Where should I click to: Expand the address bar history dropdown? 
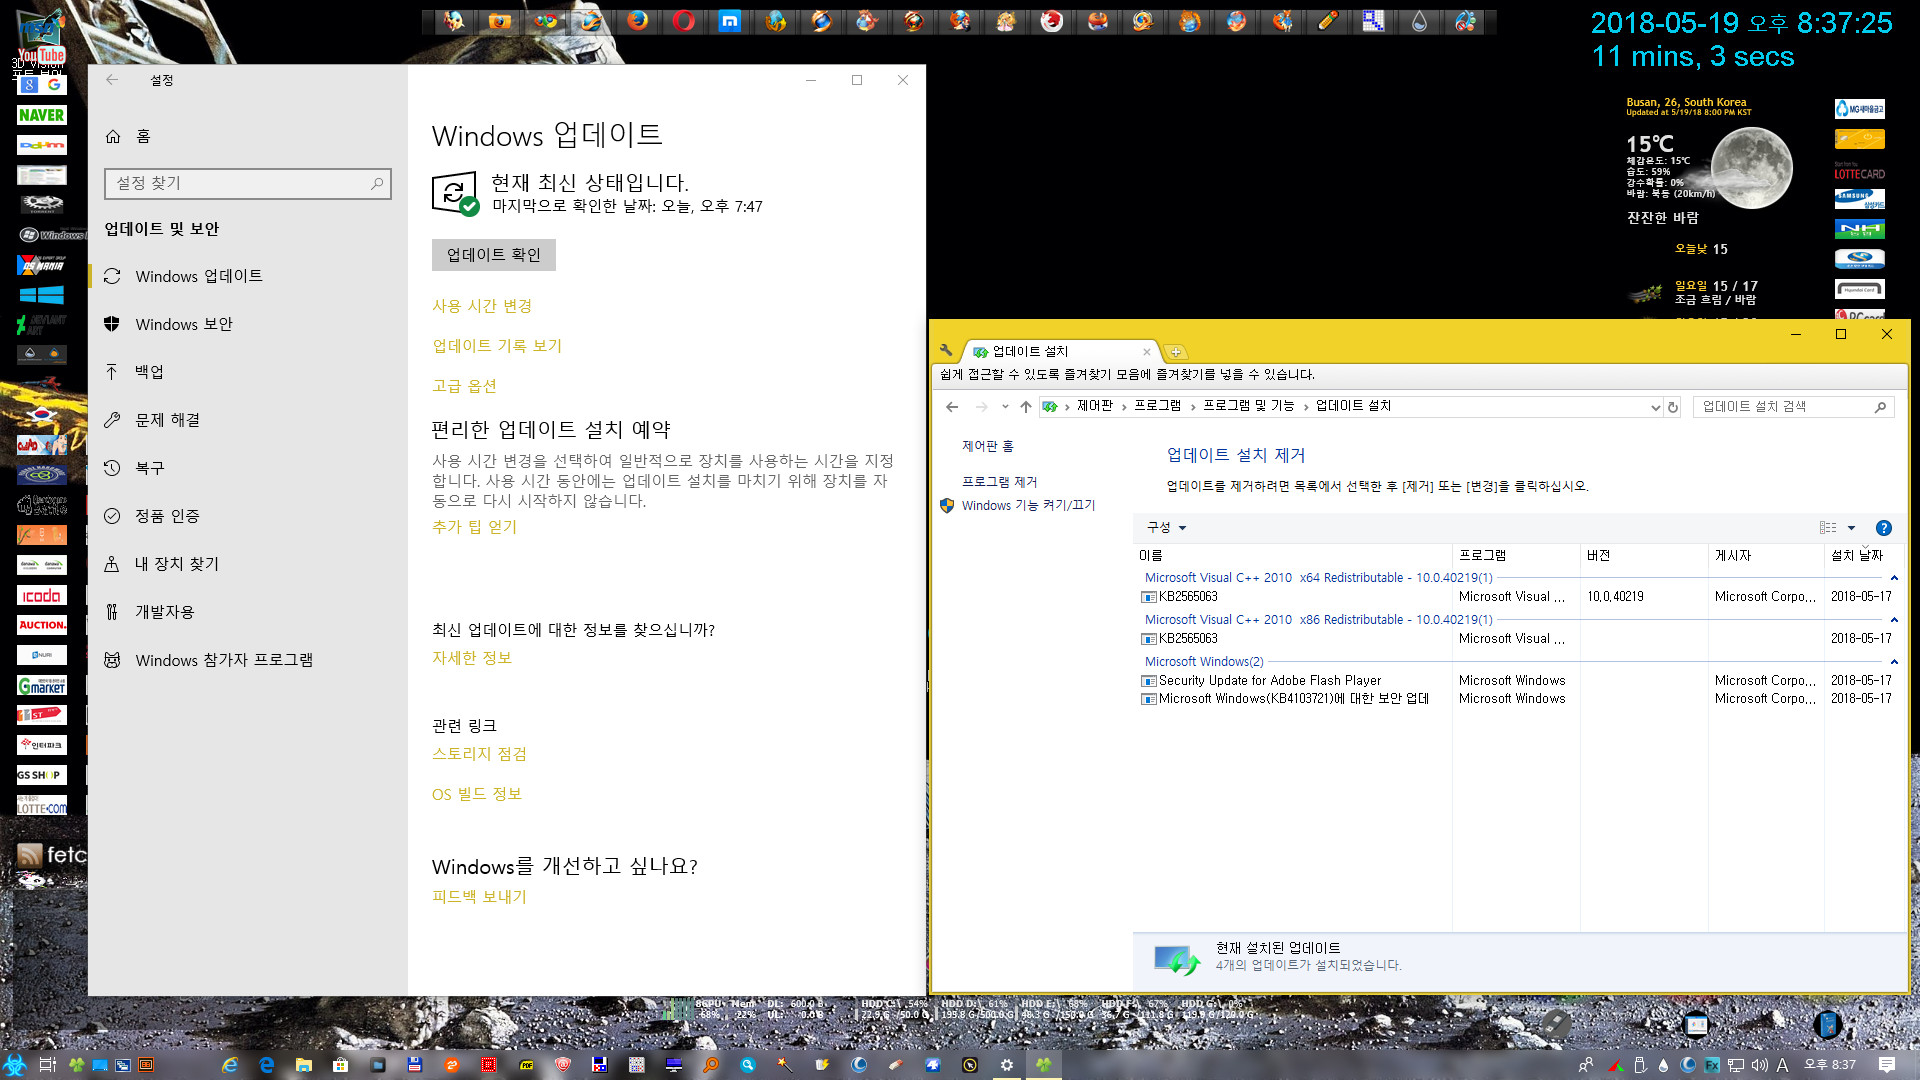click(x=1655, y=407)
